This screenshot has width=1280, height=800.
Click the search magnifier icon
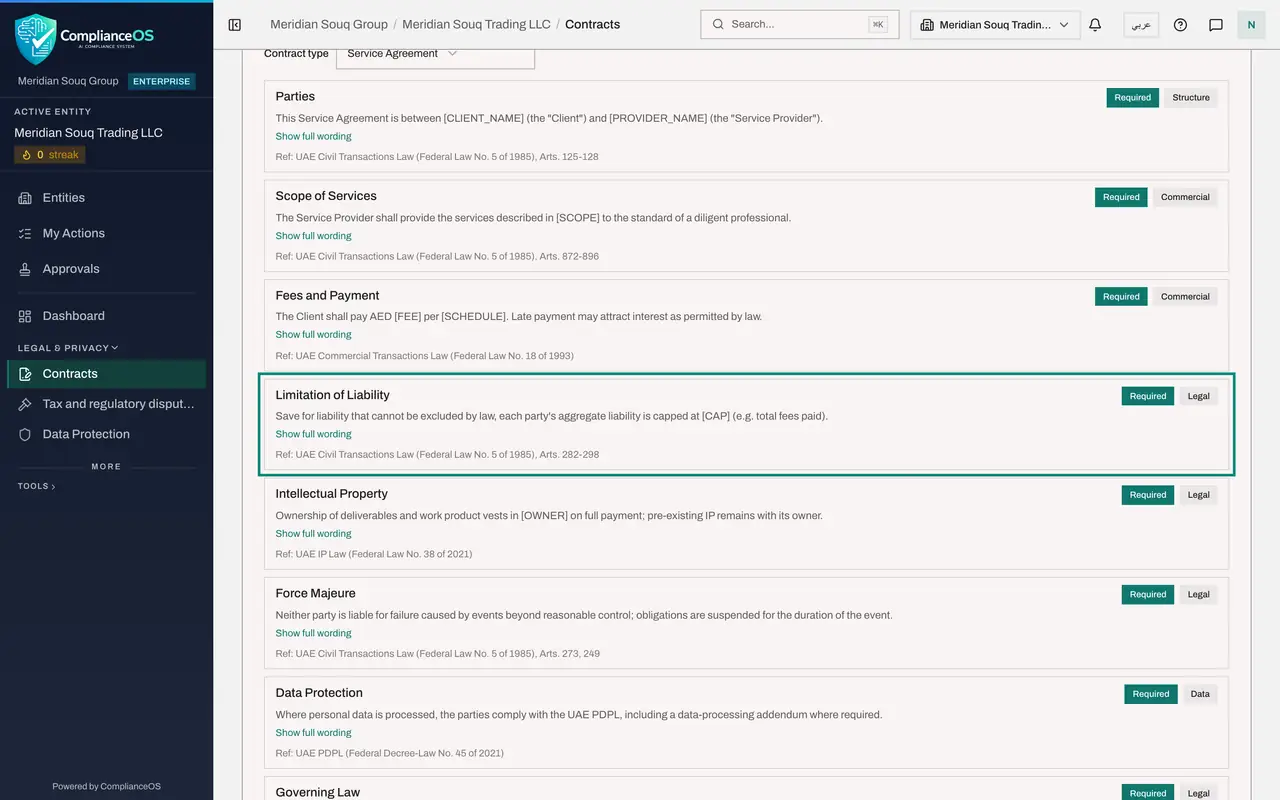click(x=719, y=24)
